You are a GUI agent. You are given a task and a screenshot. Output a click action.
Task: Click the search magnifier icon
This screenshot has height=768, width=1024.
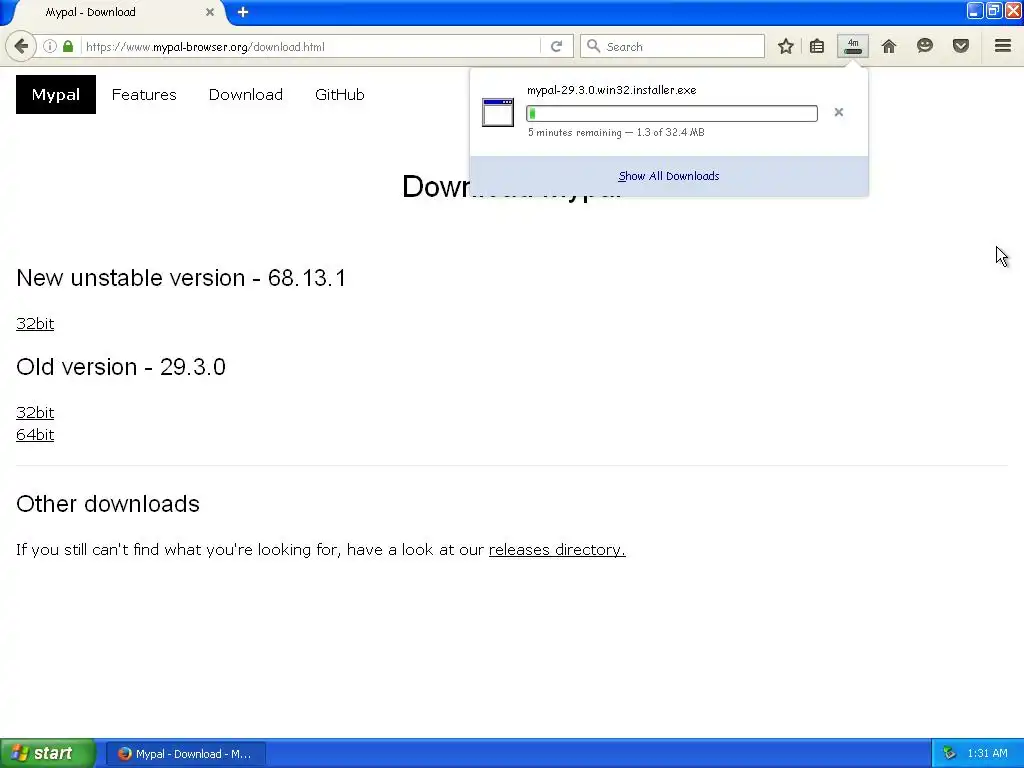(x=593, y=46)
